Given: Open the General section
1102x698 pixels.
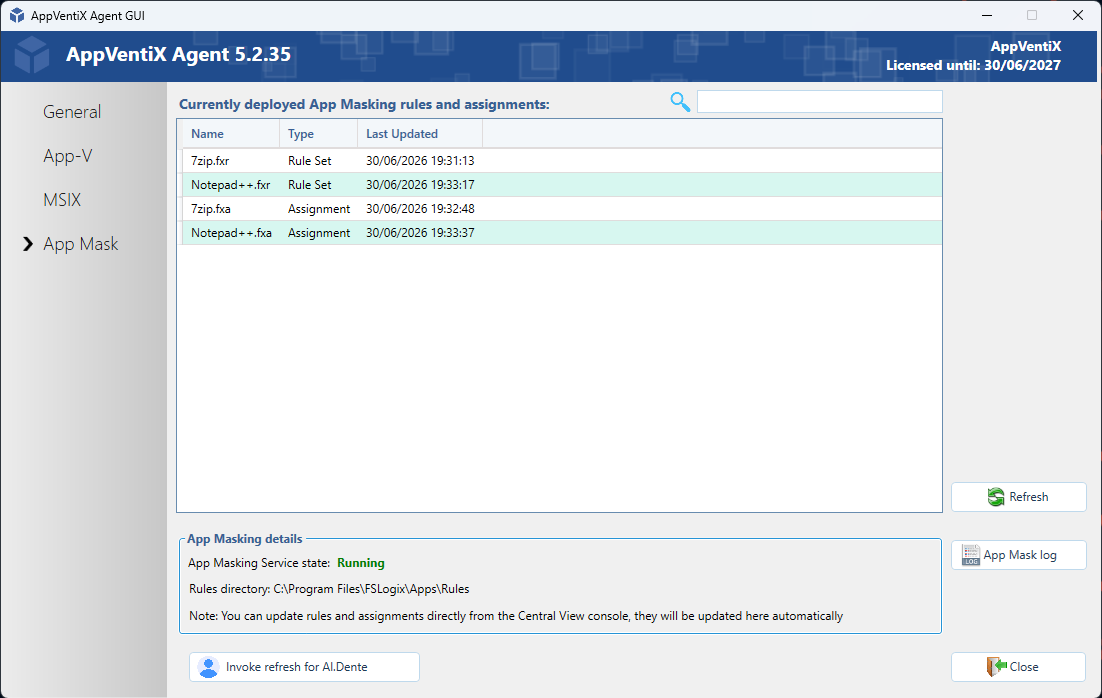Looking at the screenshot, I should pyautogui.click(x=72, y=112).
